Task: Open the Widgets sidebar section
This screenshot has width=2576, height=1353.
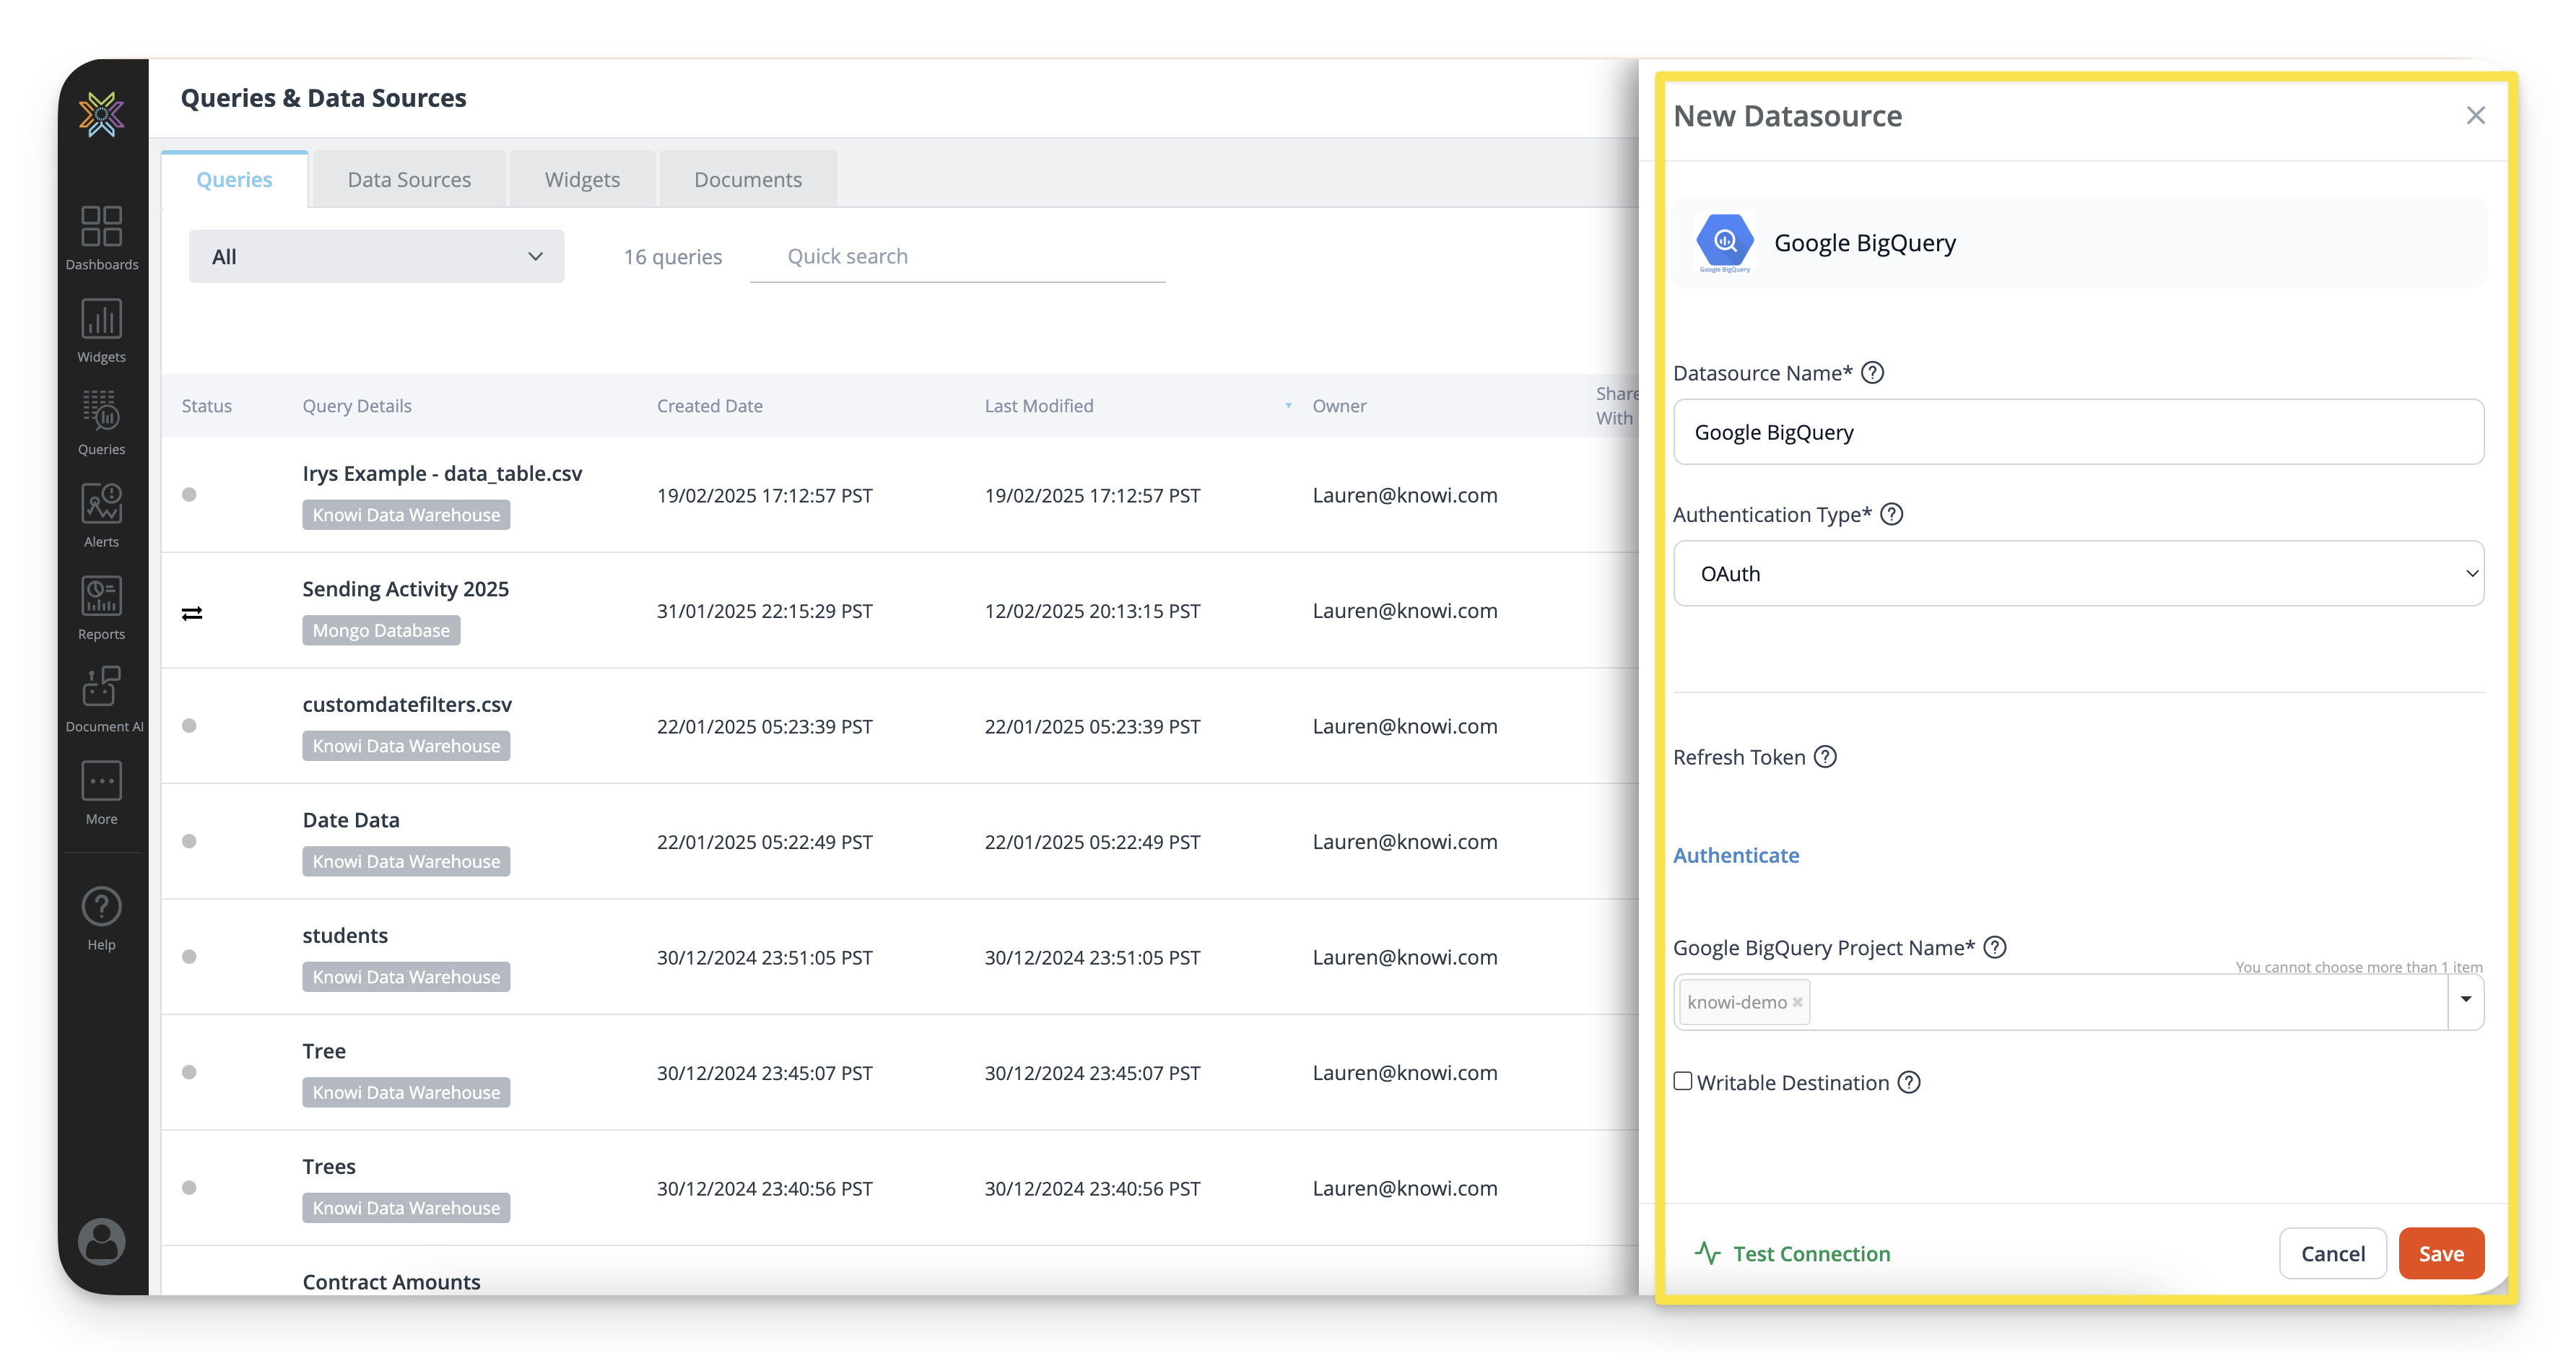Action: click(x=101, y=331)
